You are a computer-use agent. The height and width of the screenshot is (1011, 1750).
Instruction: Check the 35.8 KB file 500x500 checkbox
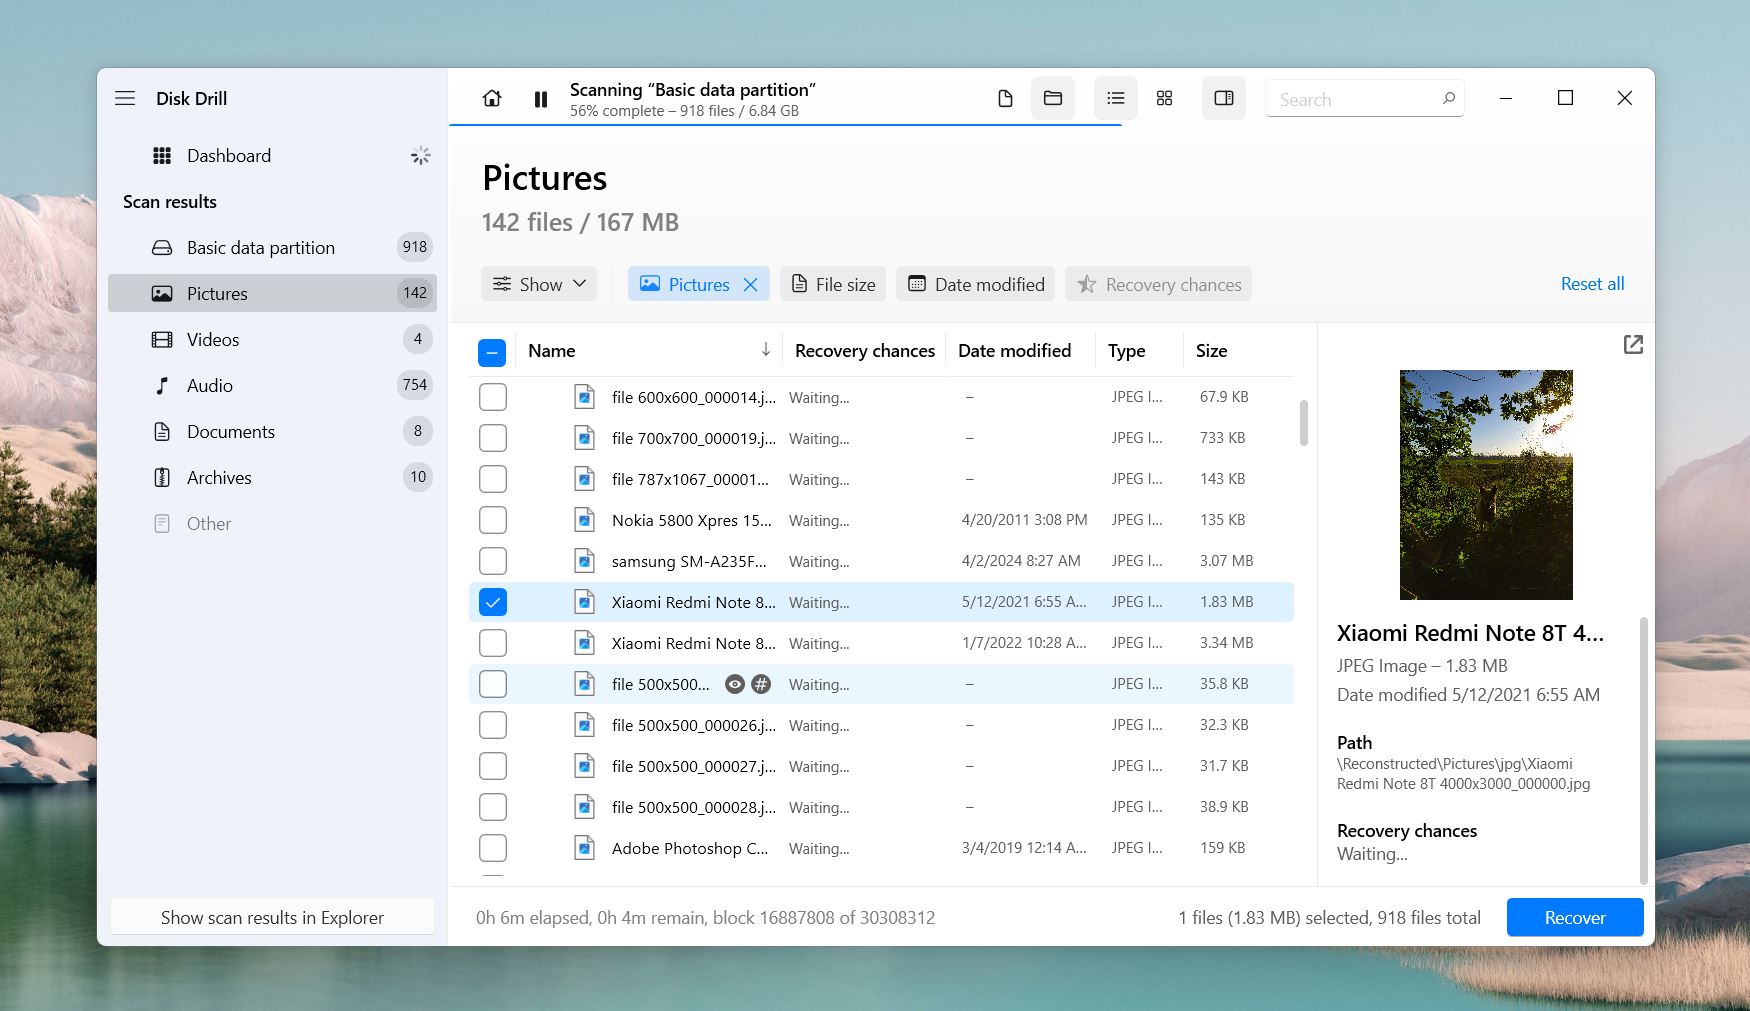point(493,684)
